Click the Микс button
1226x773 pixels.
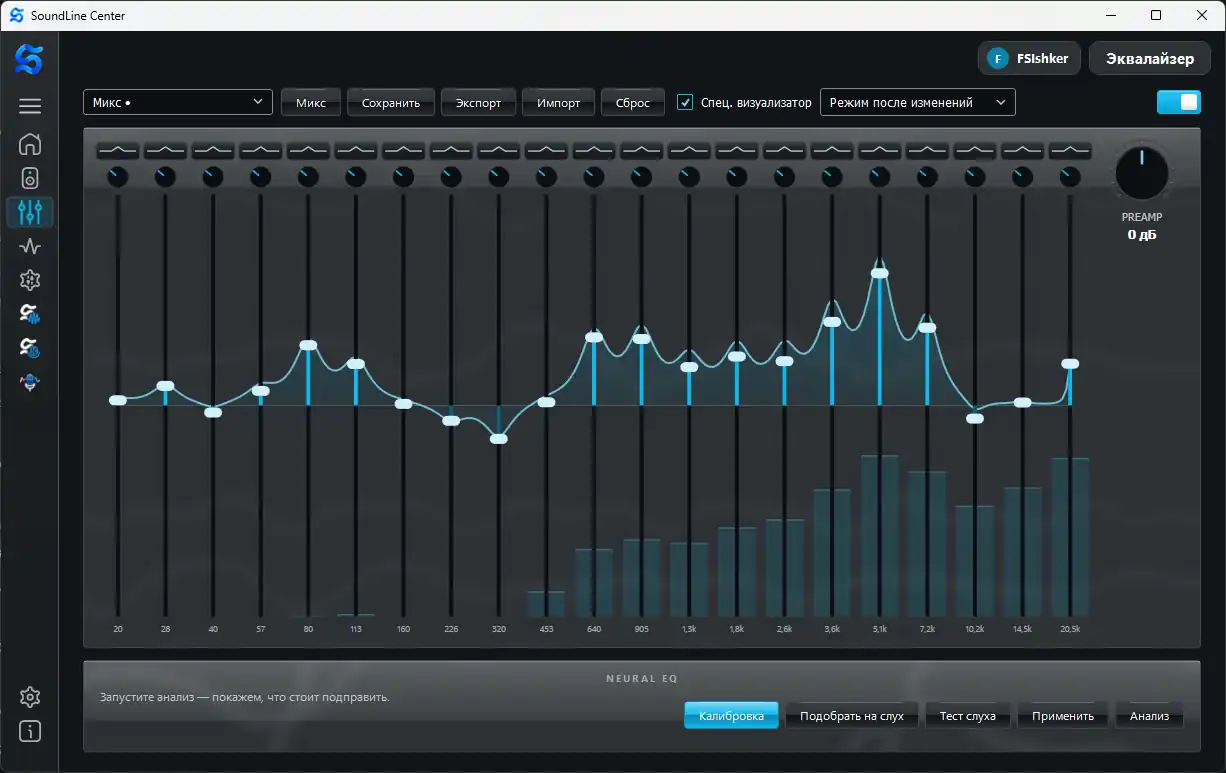point(311,103)
